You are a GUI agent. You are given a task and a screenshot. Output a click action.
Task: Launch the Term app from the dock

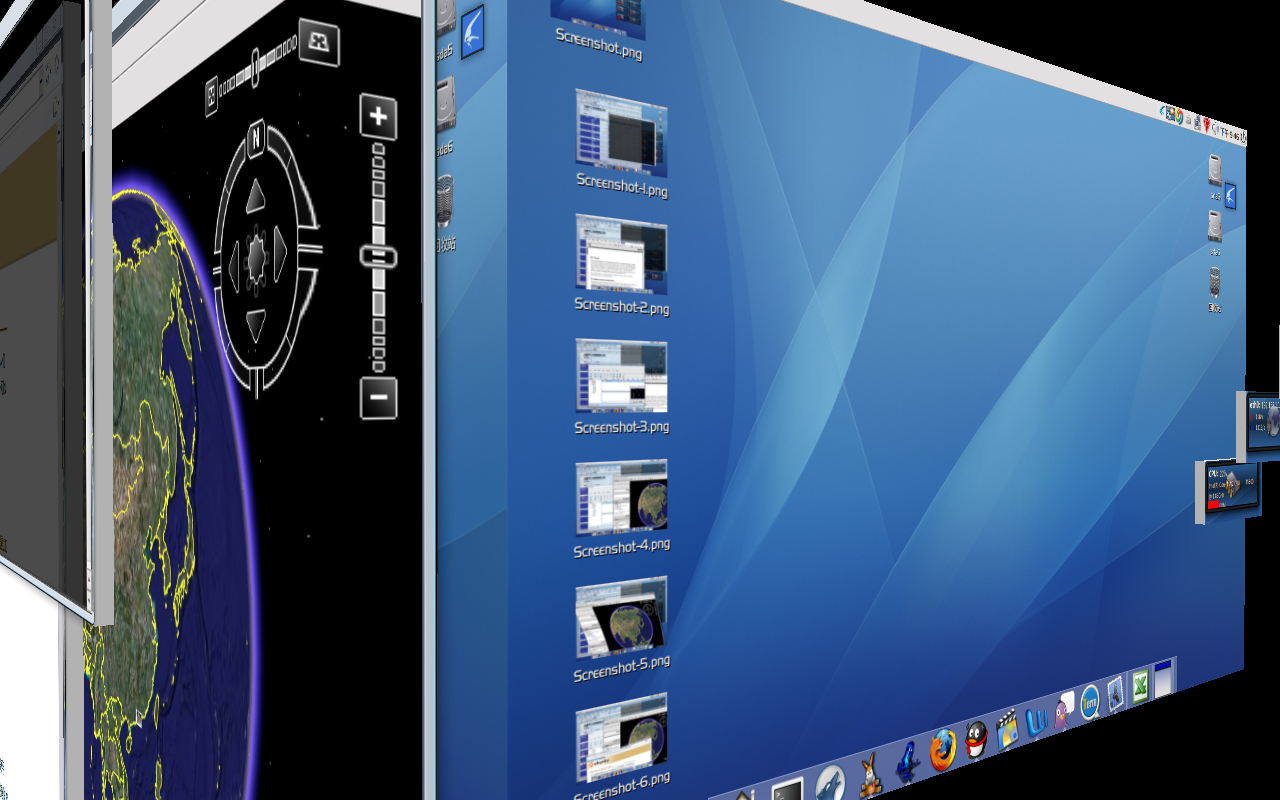[x=1090, y=704]
